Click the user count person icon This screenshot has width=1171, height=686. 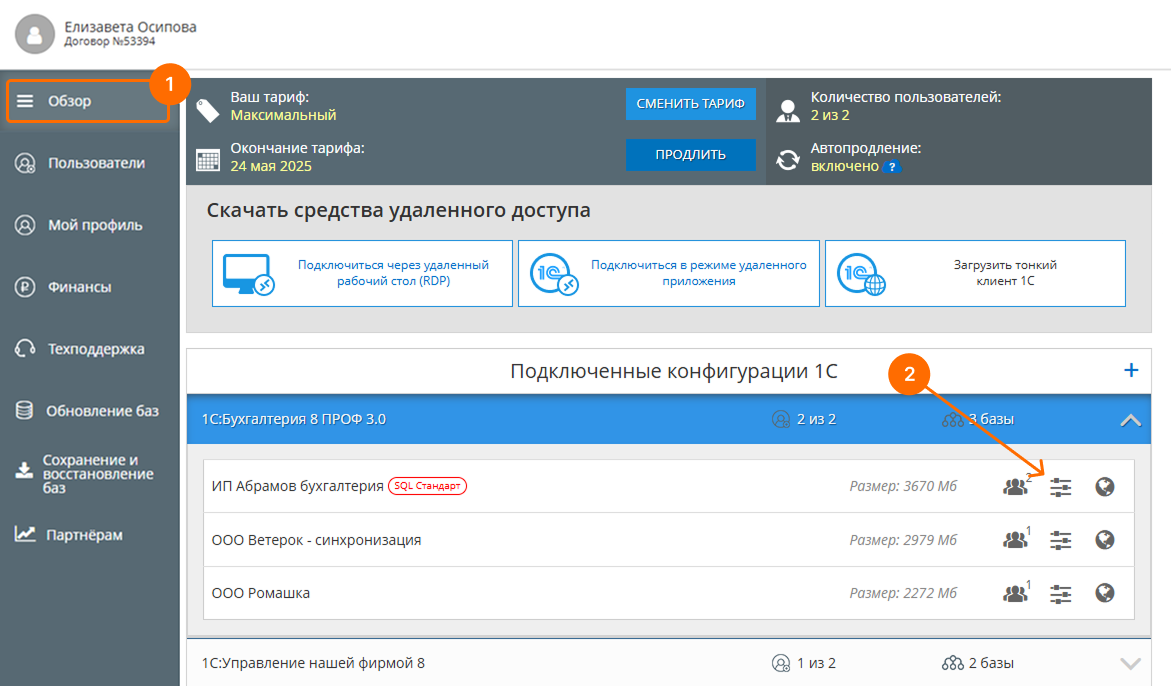click(x=787, y=111)
